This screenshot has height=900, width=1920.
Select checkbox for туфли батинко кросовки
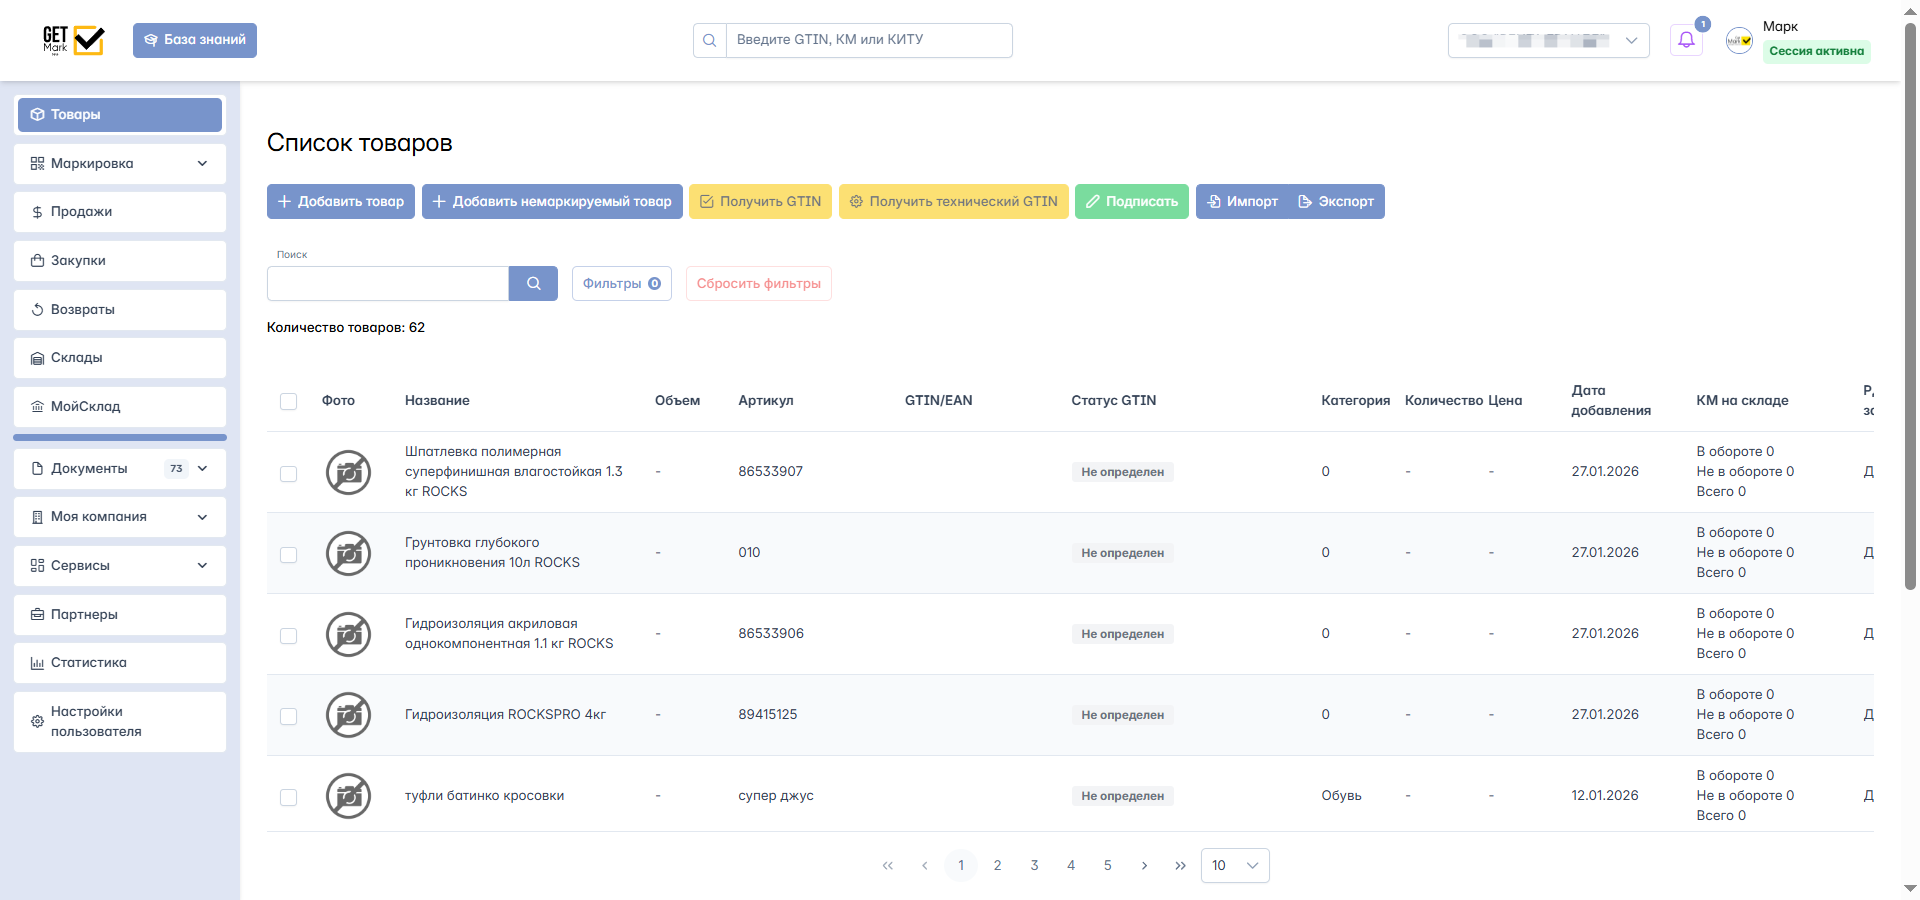pyautogui.click(x=289, y=797)
